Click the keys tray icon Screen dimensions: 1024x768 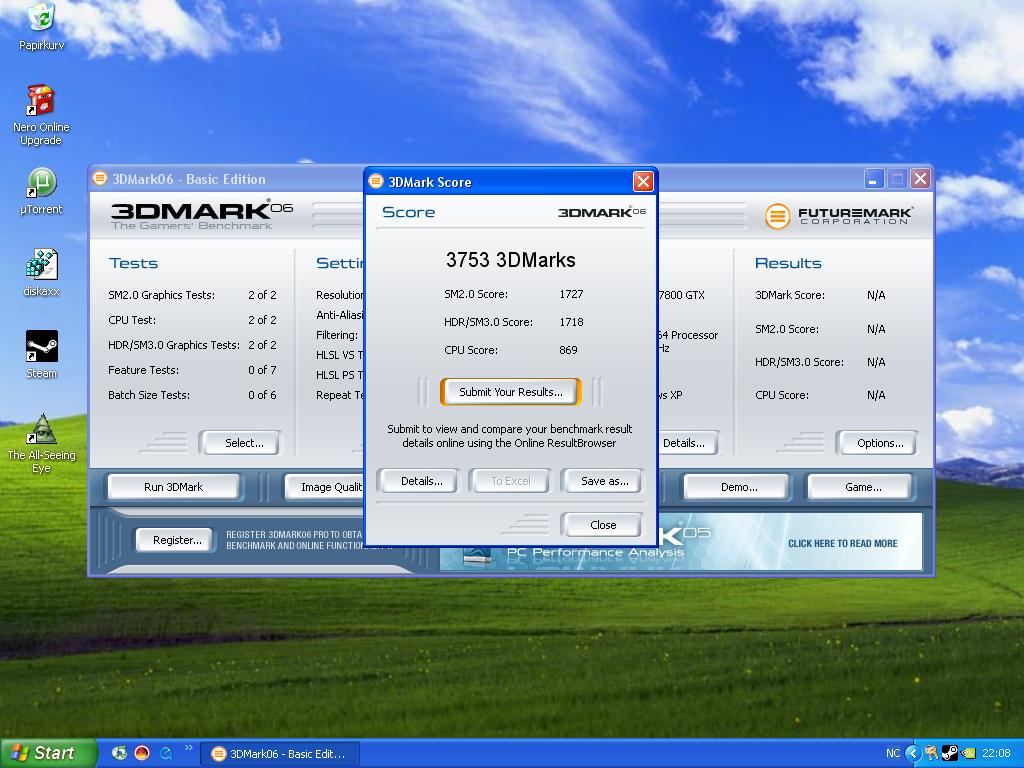pos(932,754)
